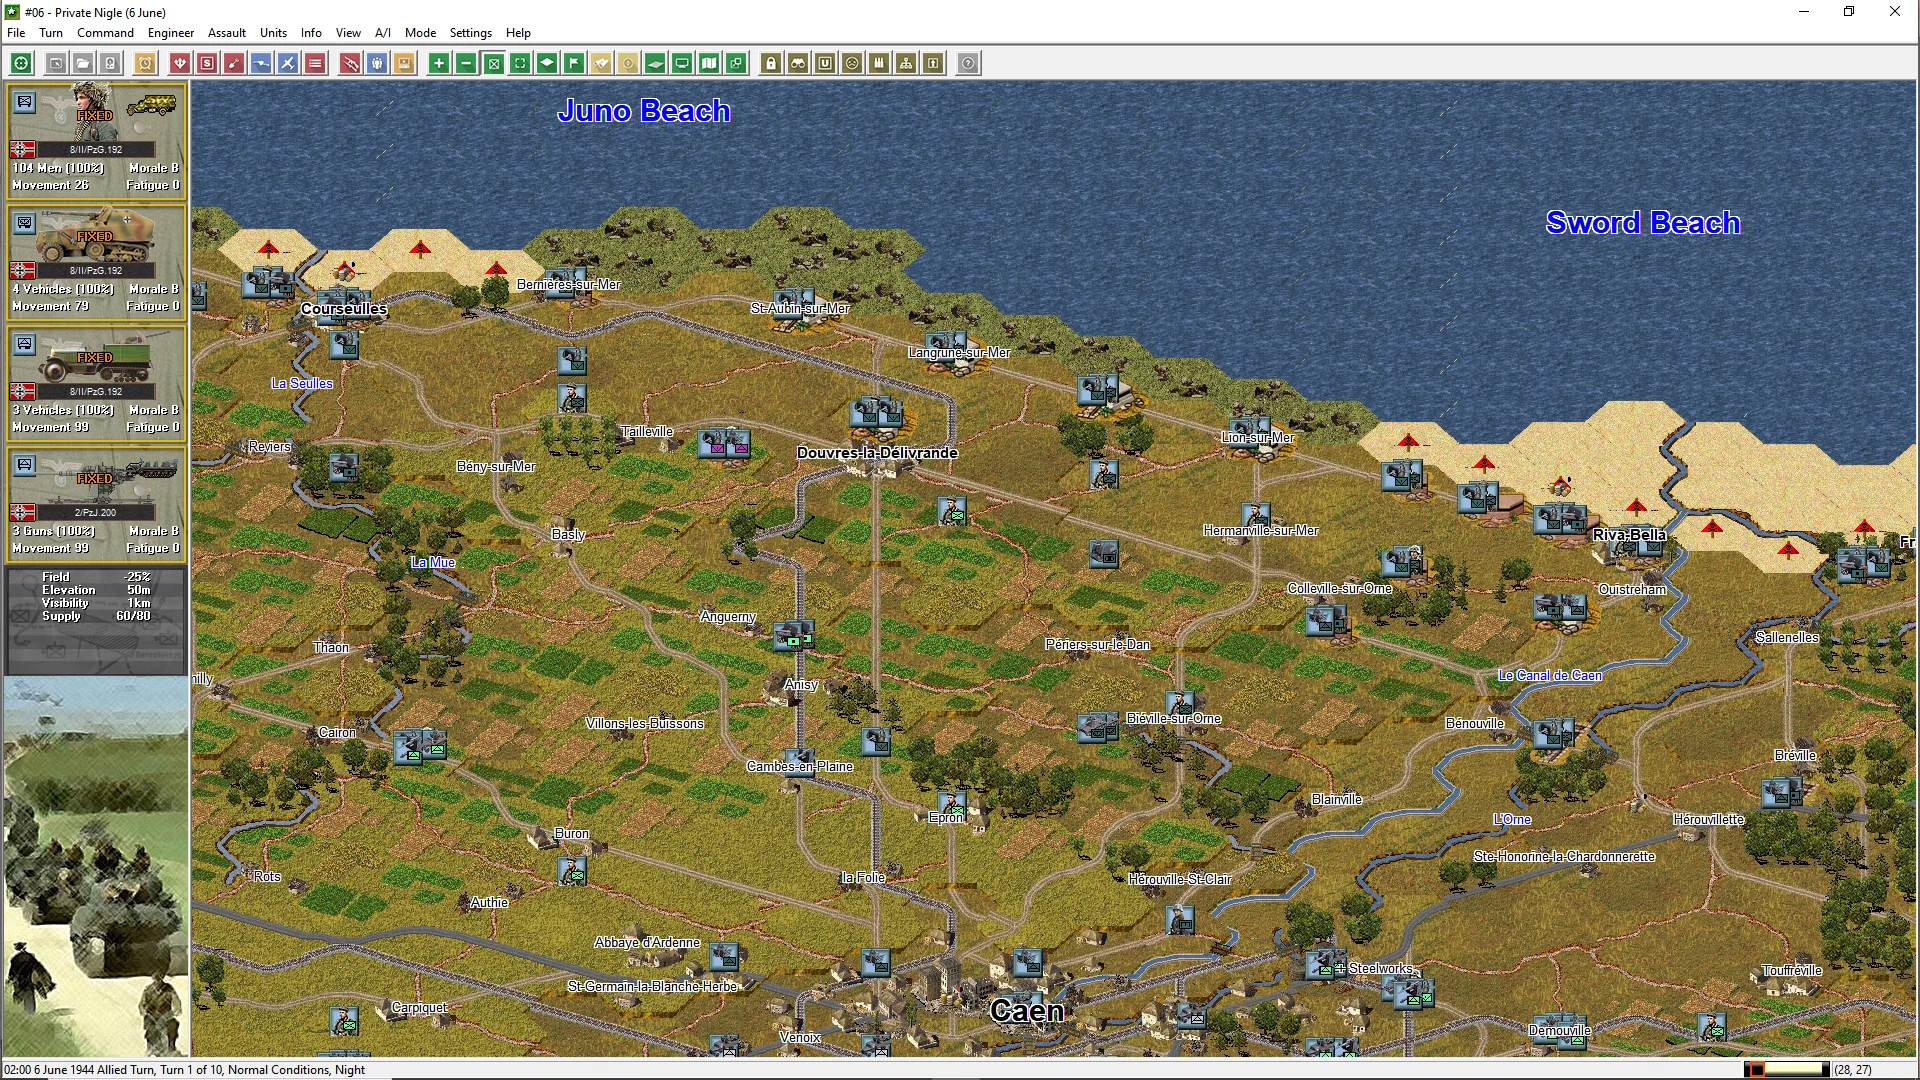Zoom out with the green minus icon

[x=466, y=63]
